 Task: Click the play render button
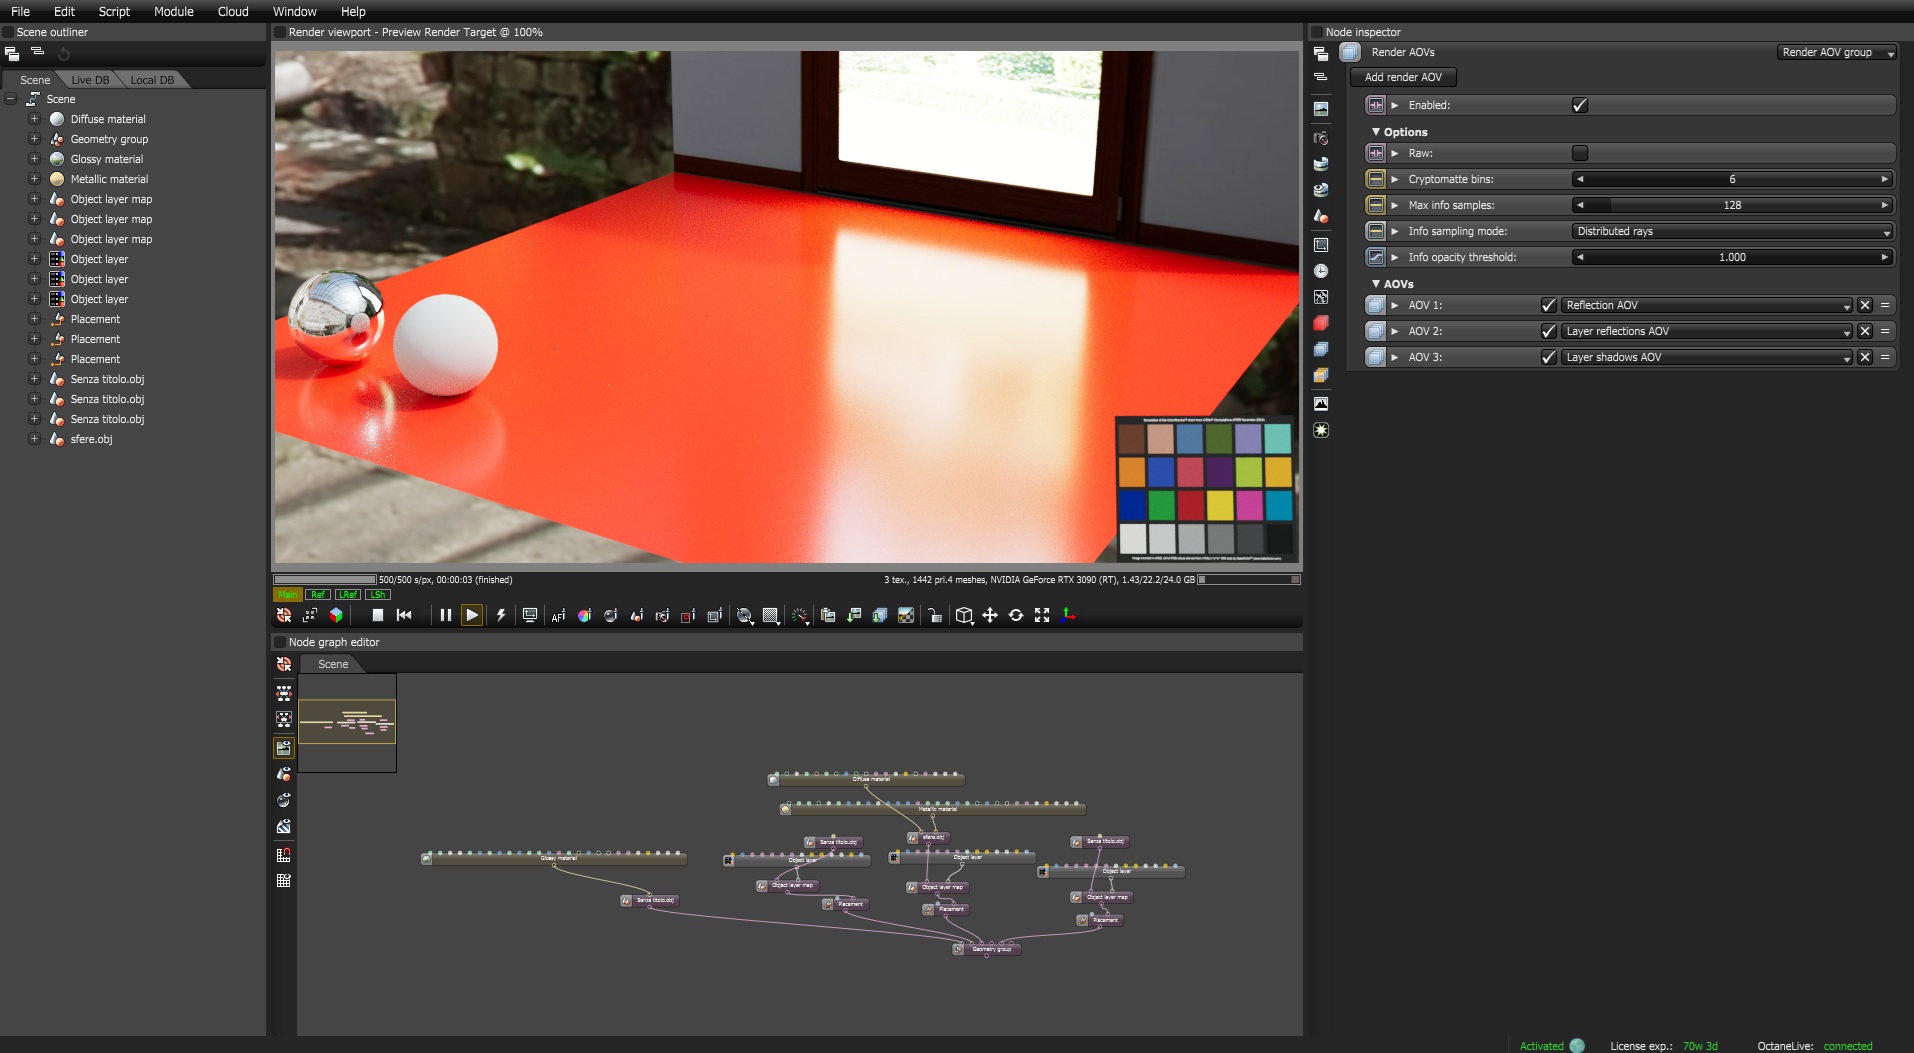pos(472,615)
